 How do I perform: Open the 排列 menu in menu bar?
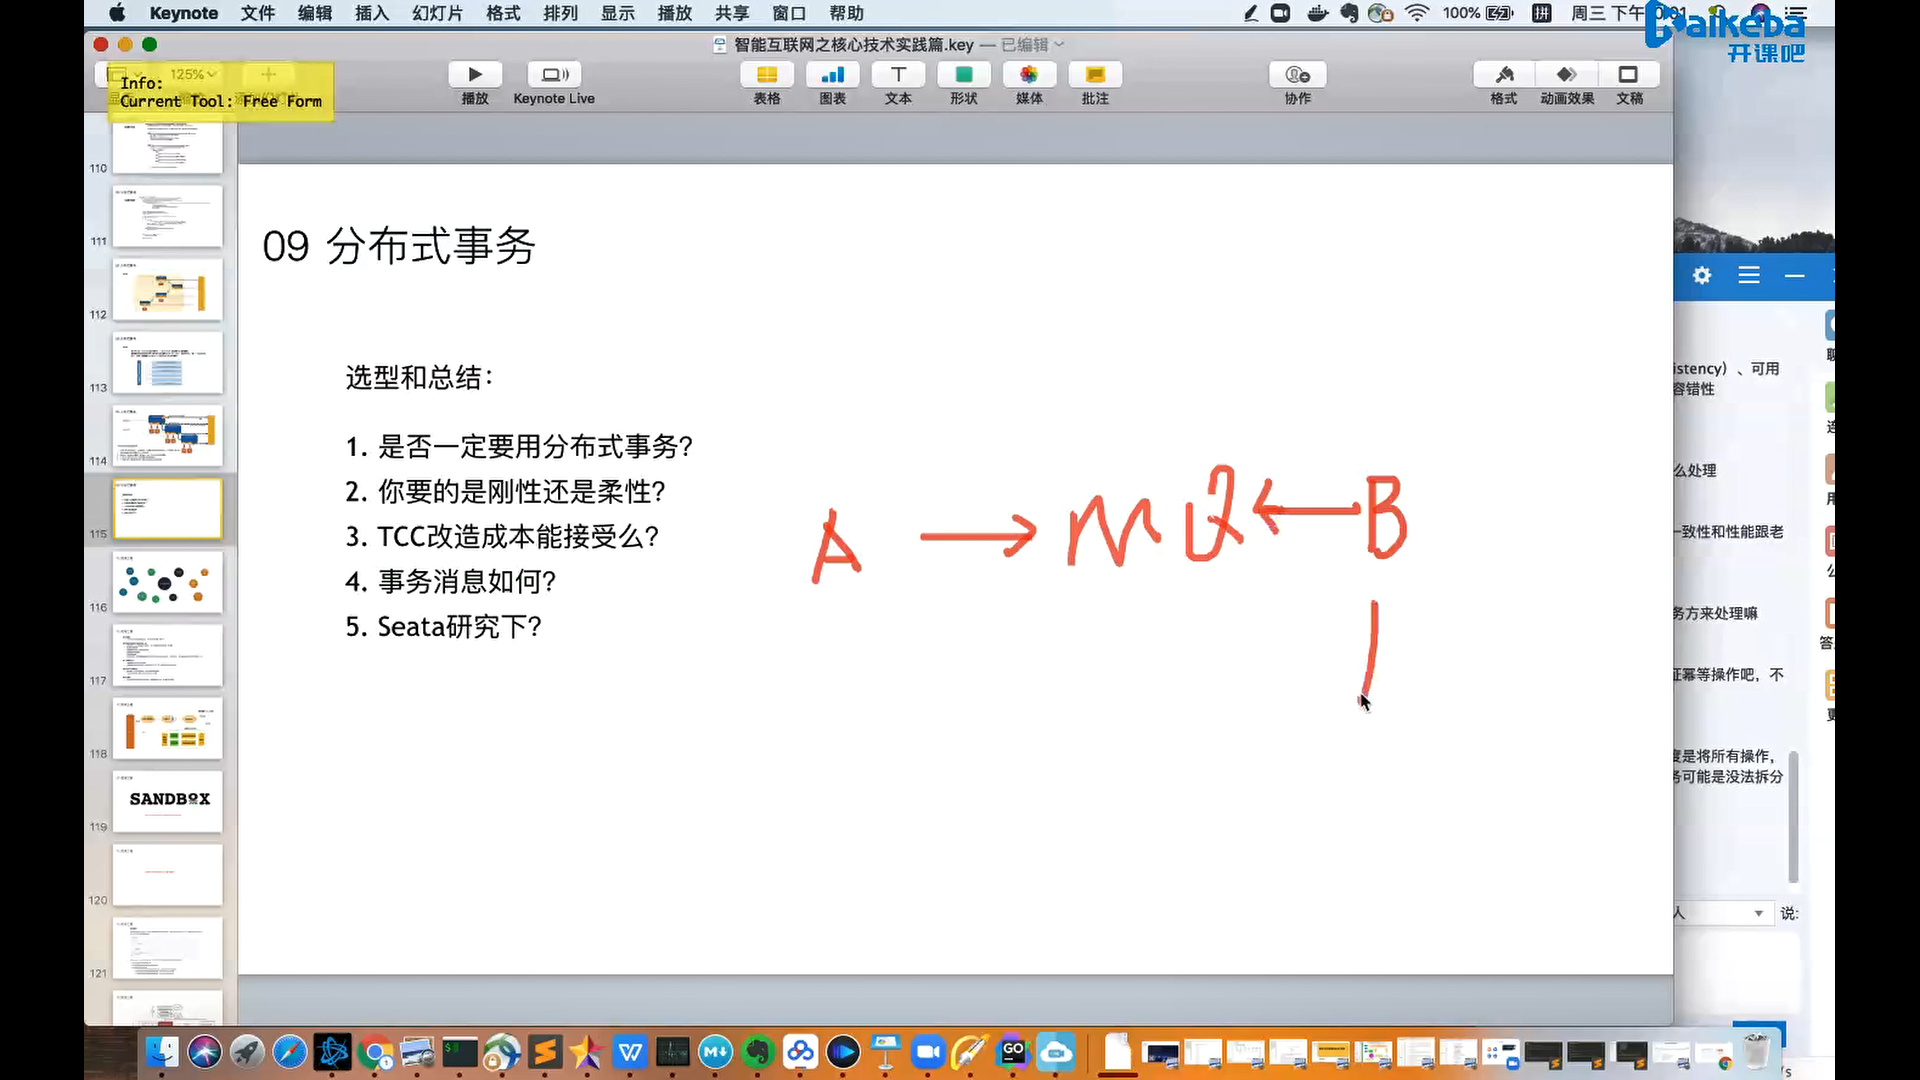point(560,13)
